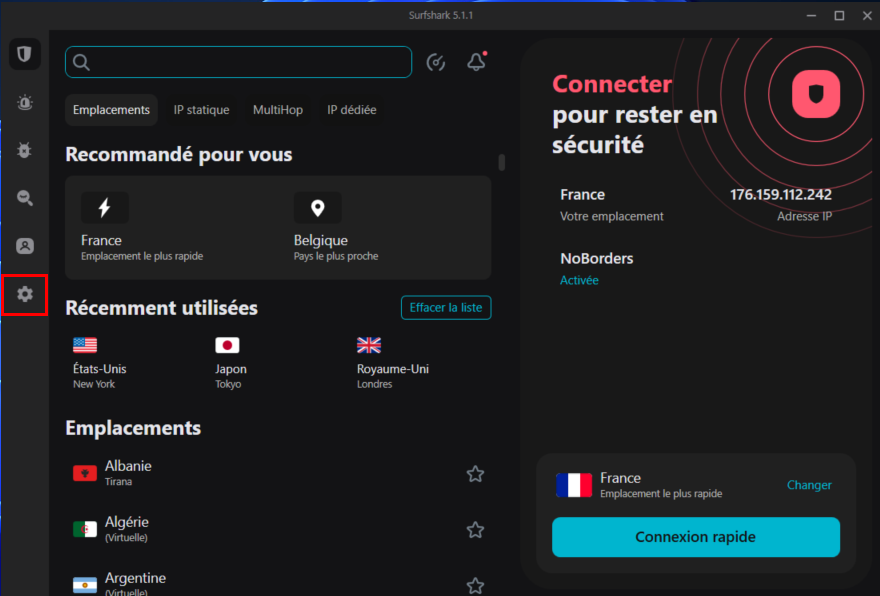
Task: Connect to États-Unis New York
Action: [x=100, y=363]
